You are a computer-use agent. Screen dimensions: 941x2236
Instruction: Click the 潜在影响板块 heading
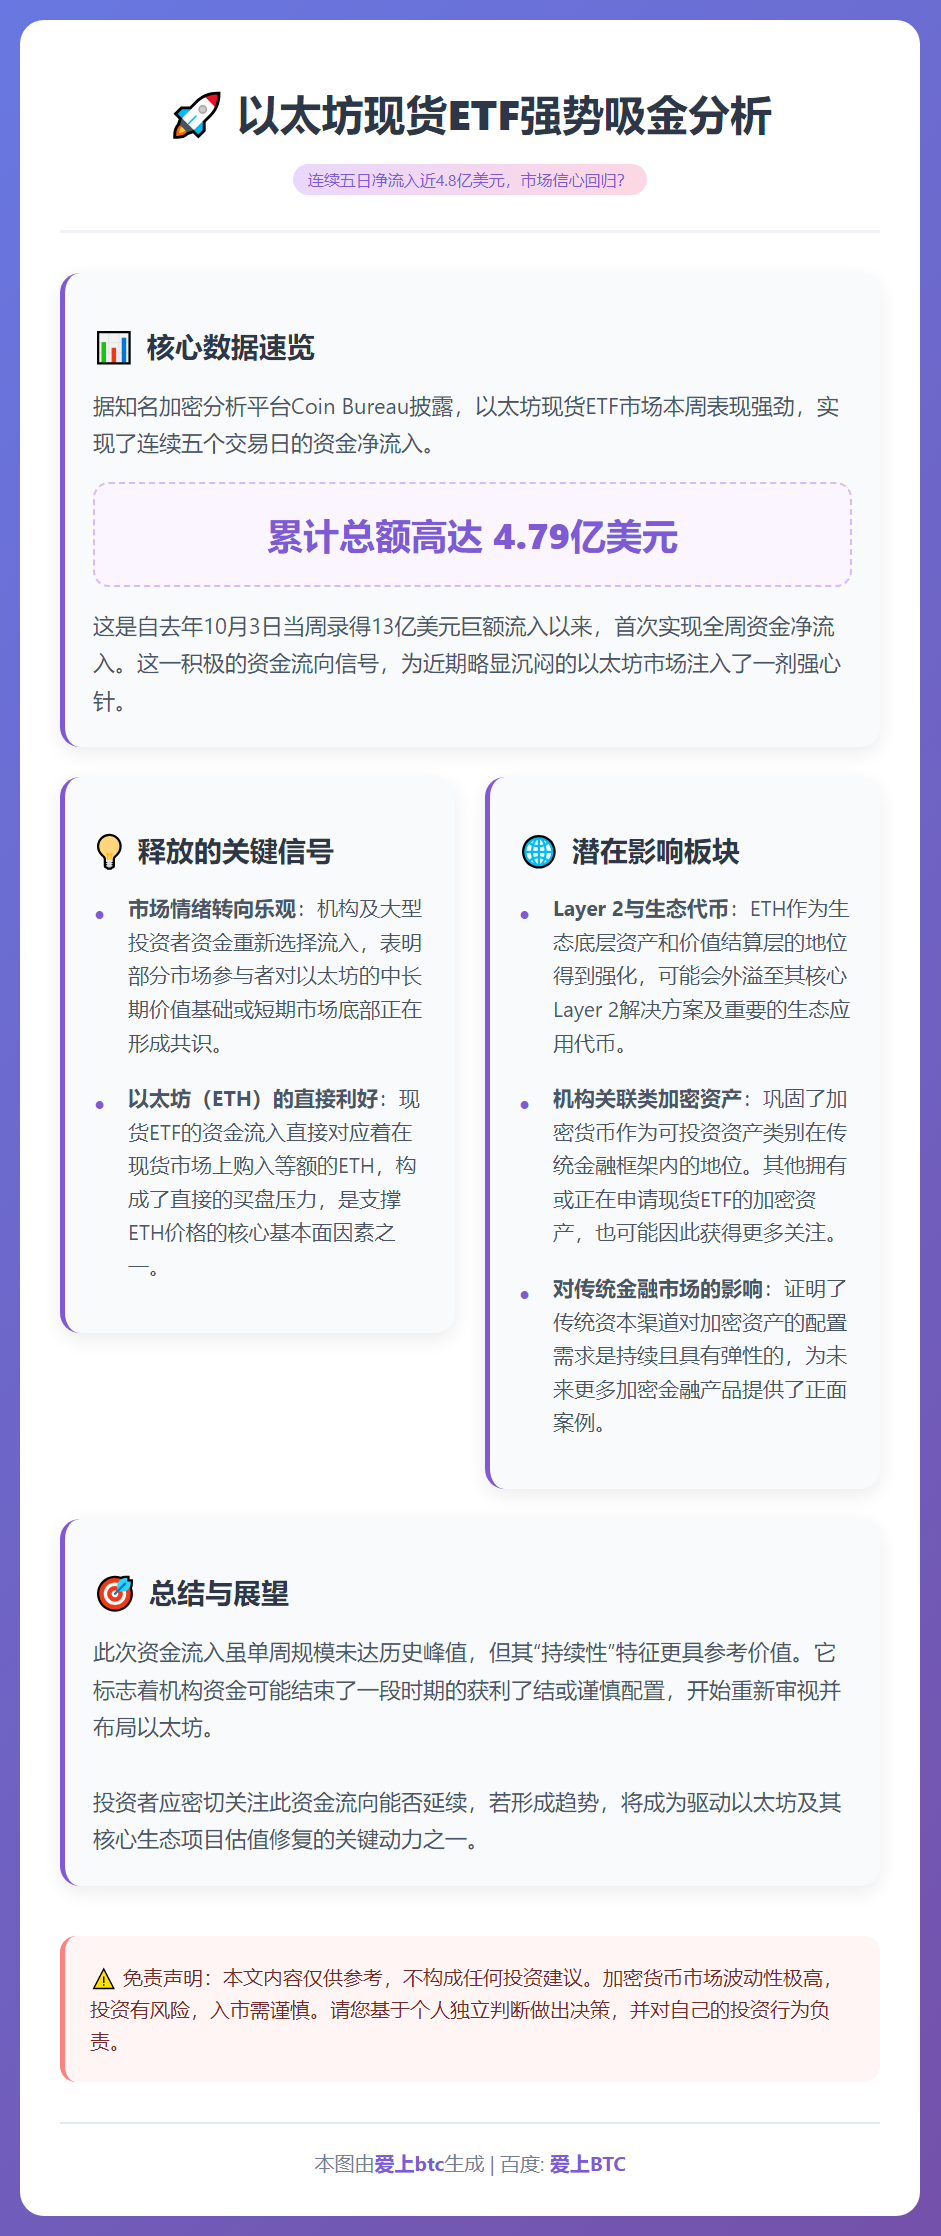(x=656, y=852)
